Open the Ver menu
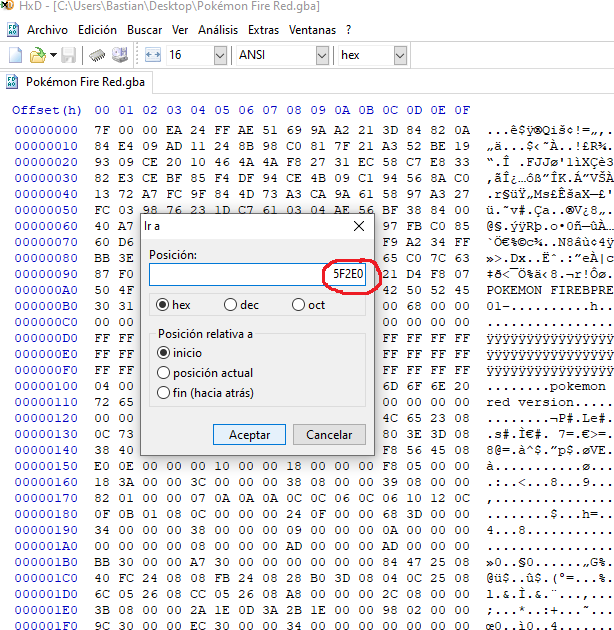Viewport: 614px width, 630px height. click(180, 30)
